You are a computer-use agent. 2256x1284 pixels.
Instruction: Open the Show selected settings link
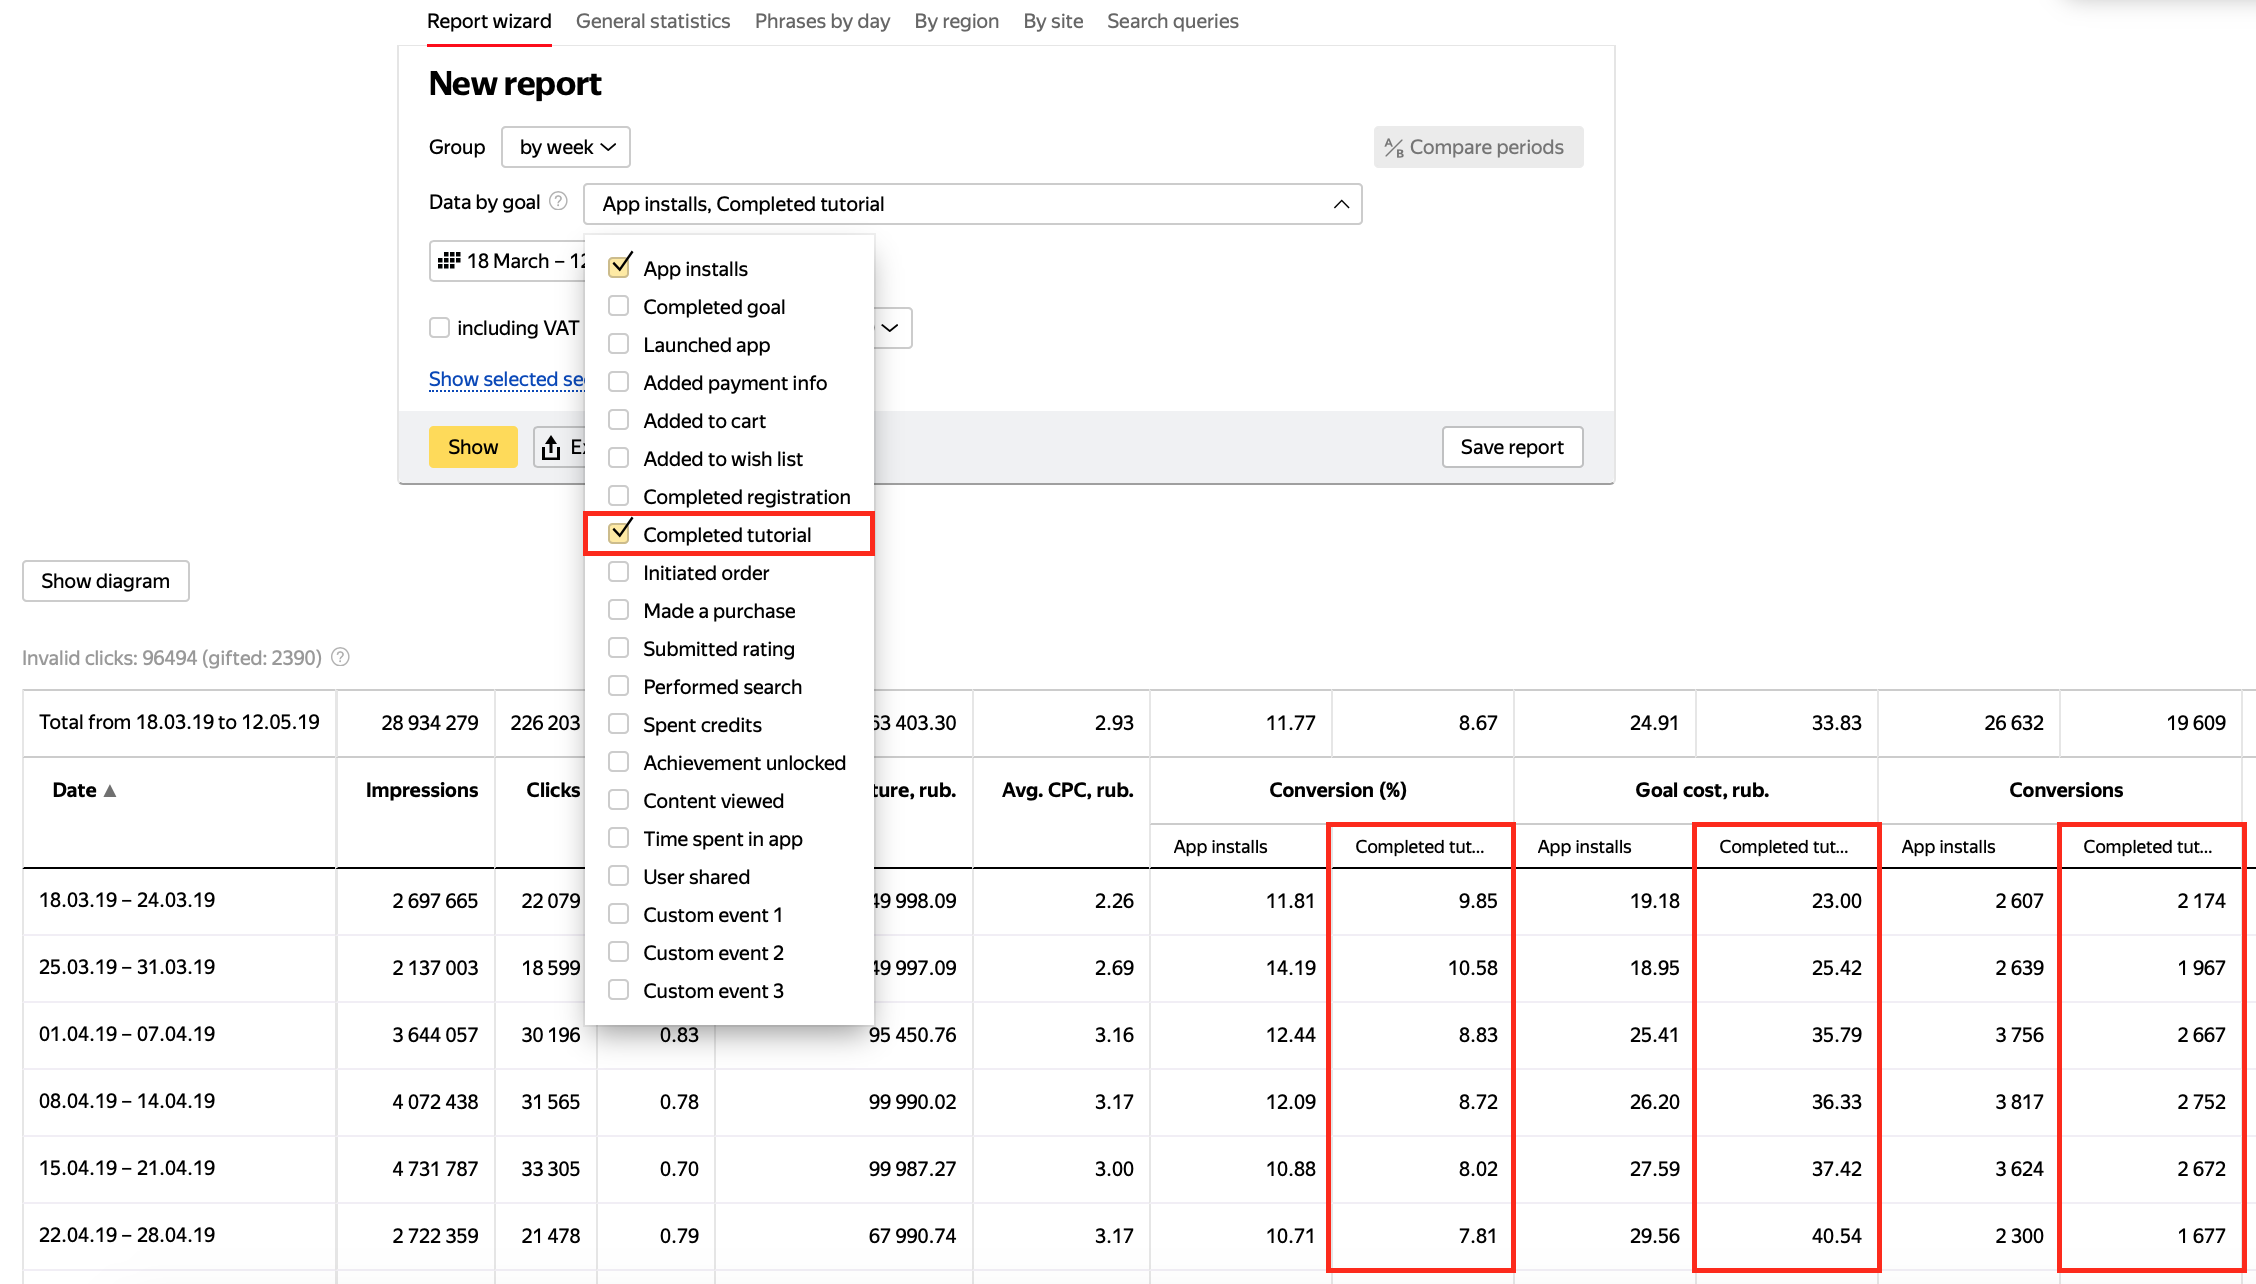pos(506,379)
